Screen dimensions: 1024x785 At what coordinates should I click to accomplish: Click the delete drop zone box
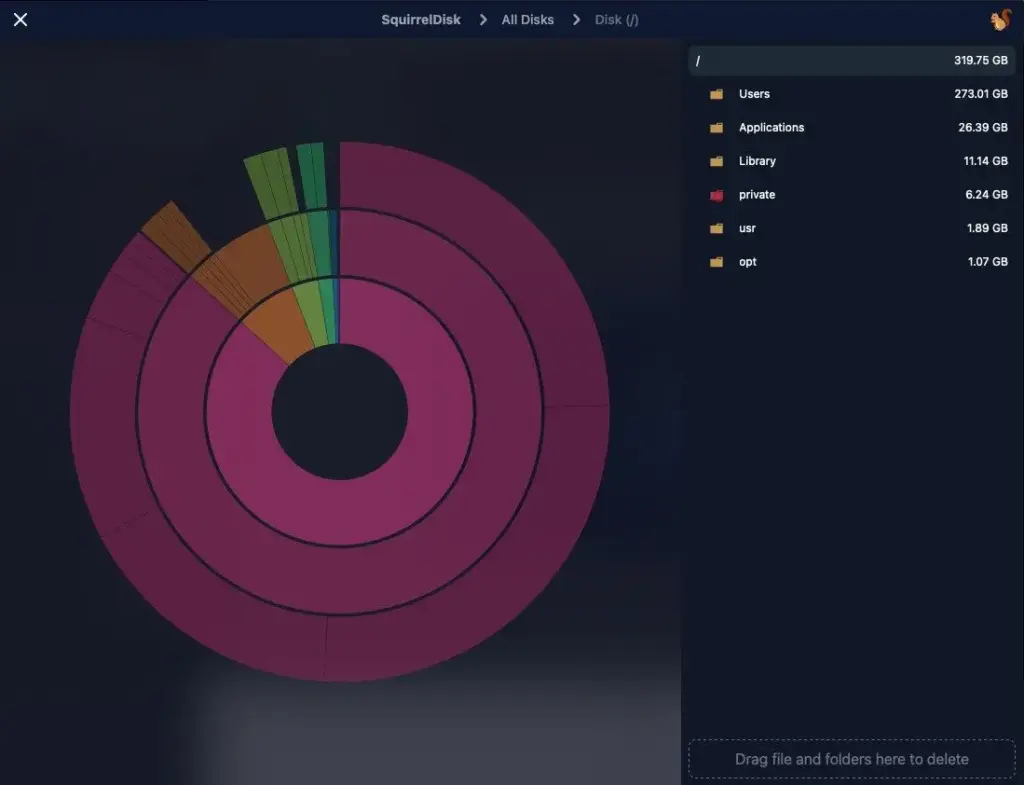(x=852, y=759)
